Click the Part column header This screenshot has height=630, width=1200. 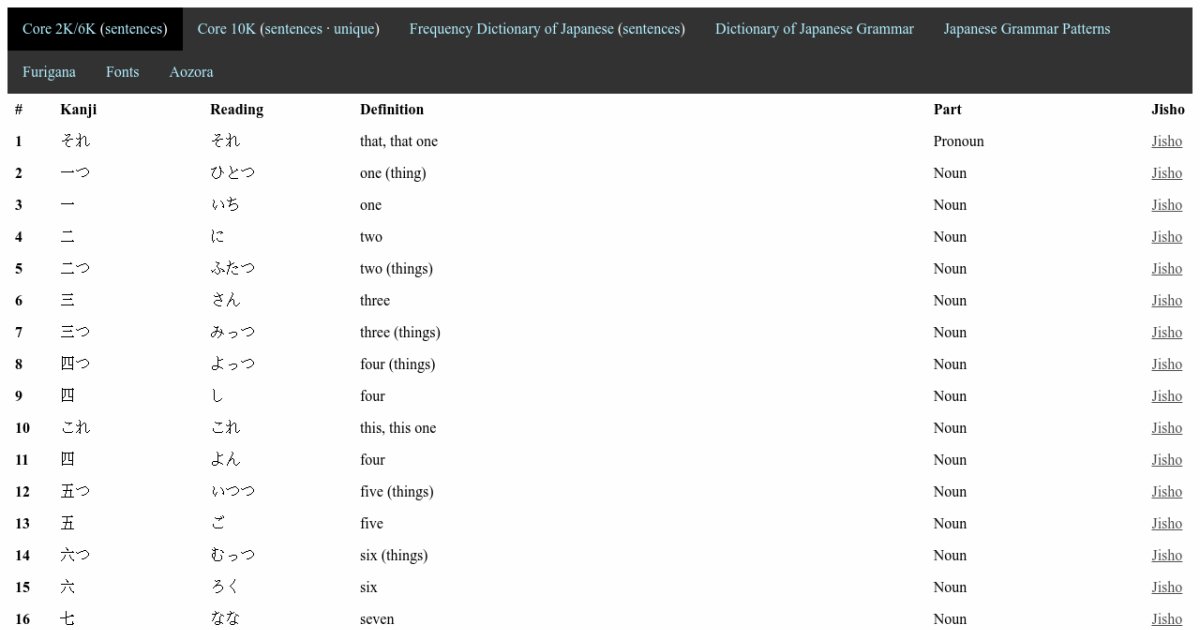point(947,109)
